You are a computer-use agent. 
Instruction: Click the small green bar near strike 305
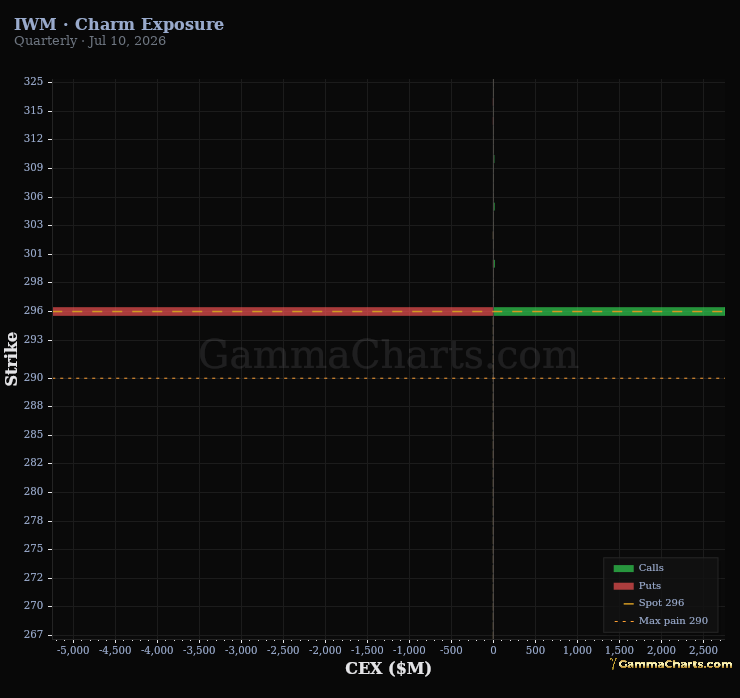494,207
